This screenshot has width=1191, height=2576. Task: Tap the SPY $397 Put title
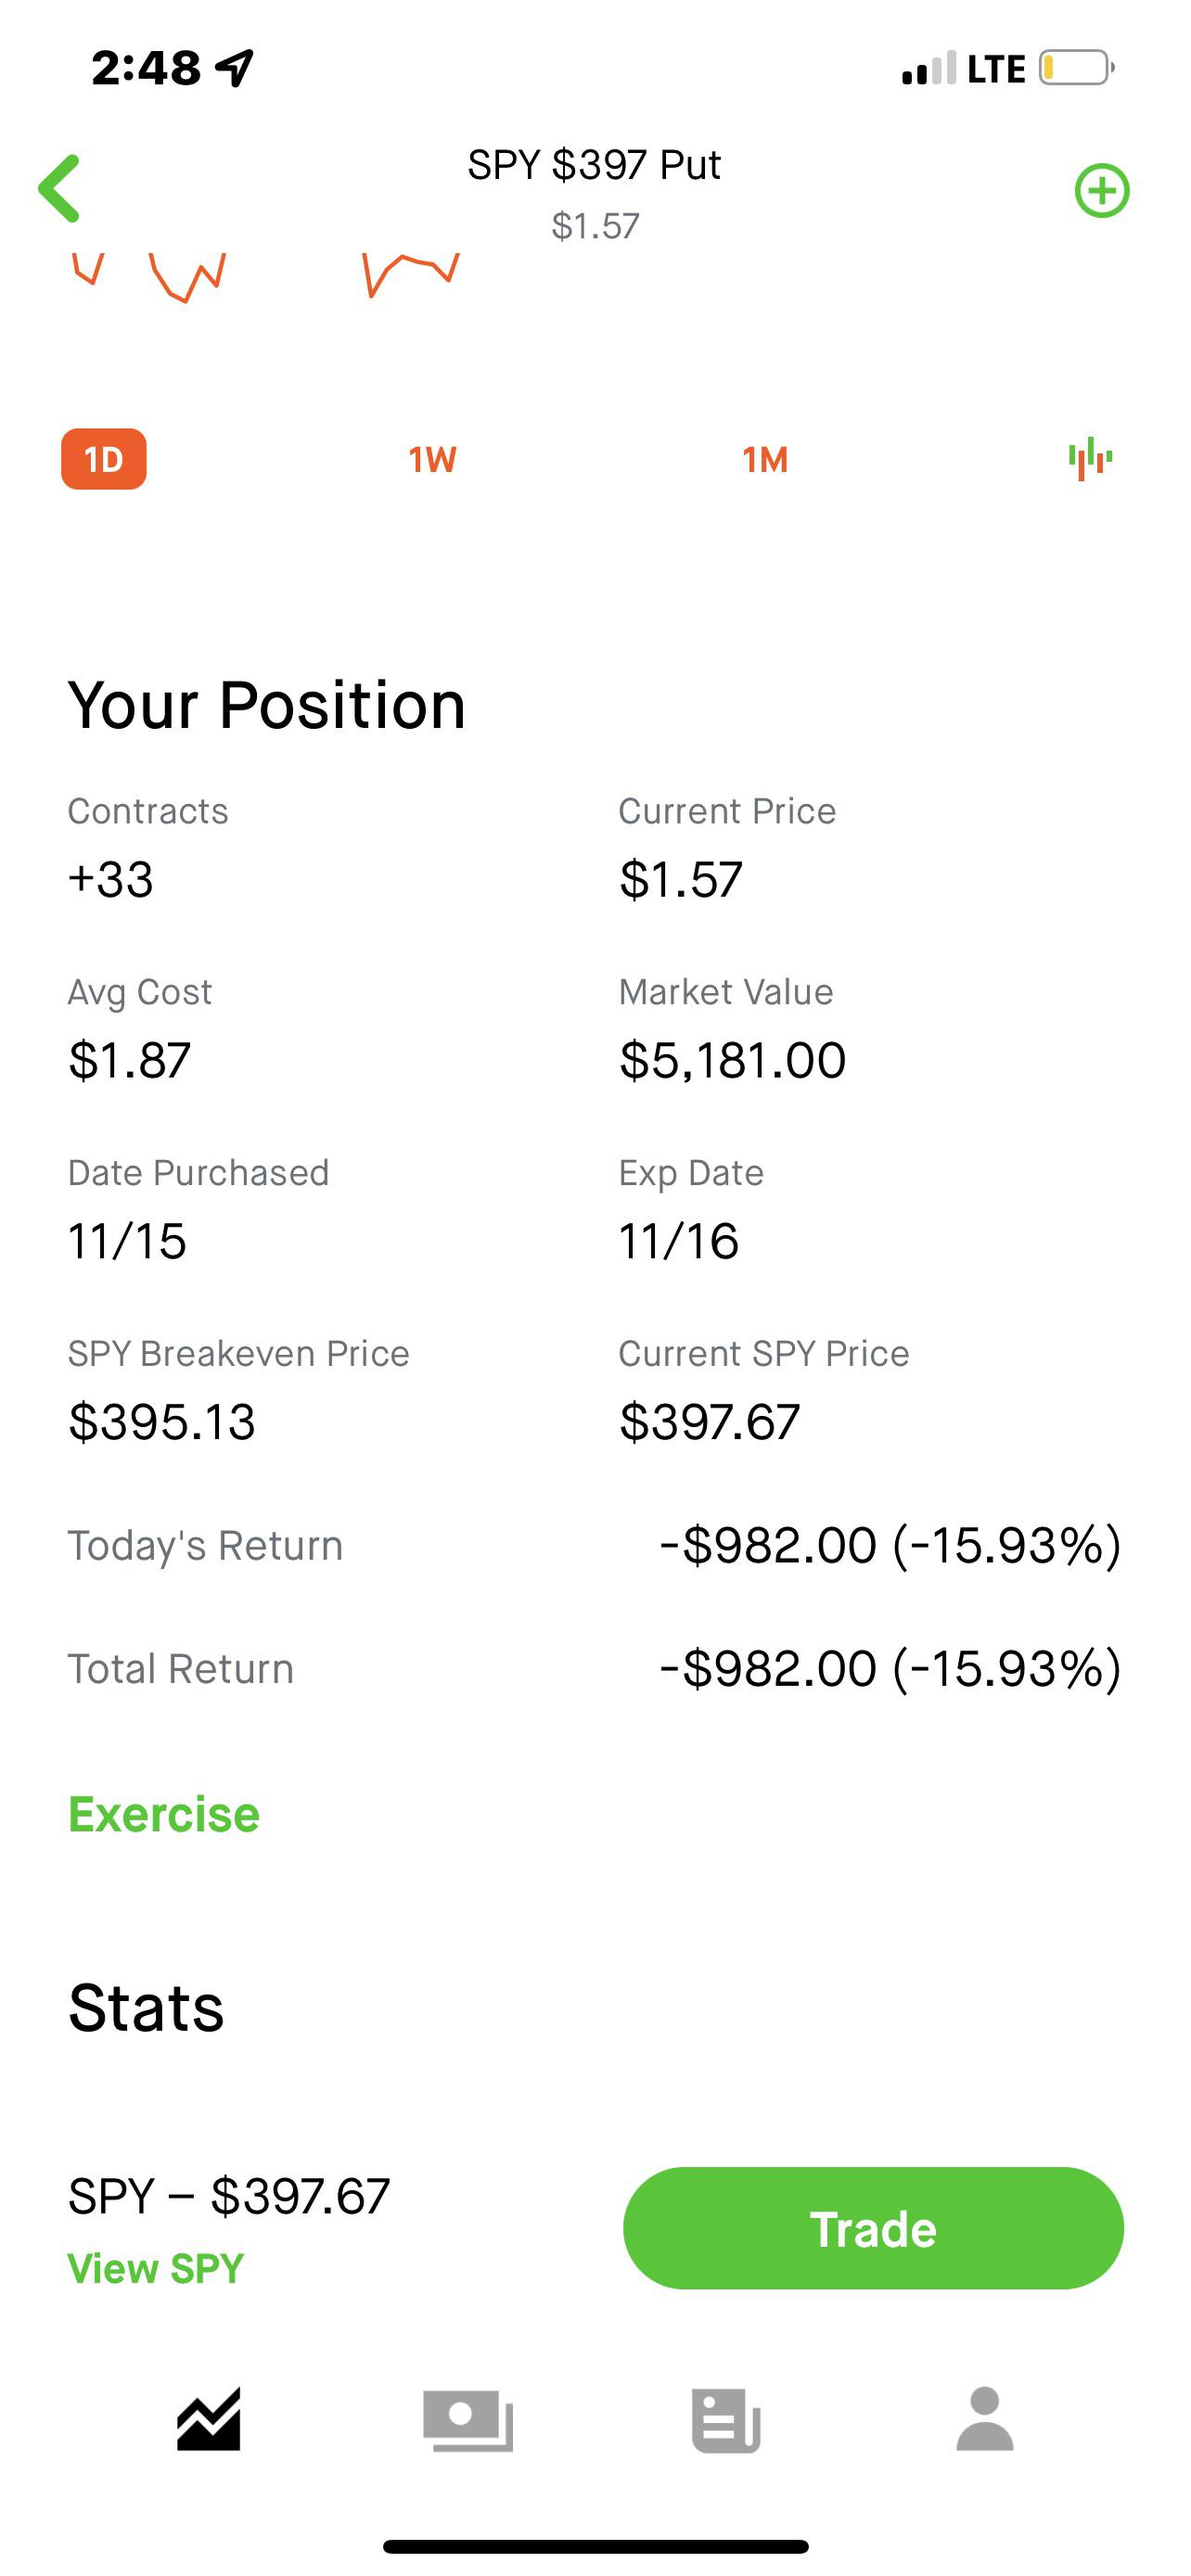[594, 165]
